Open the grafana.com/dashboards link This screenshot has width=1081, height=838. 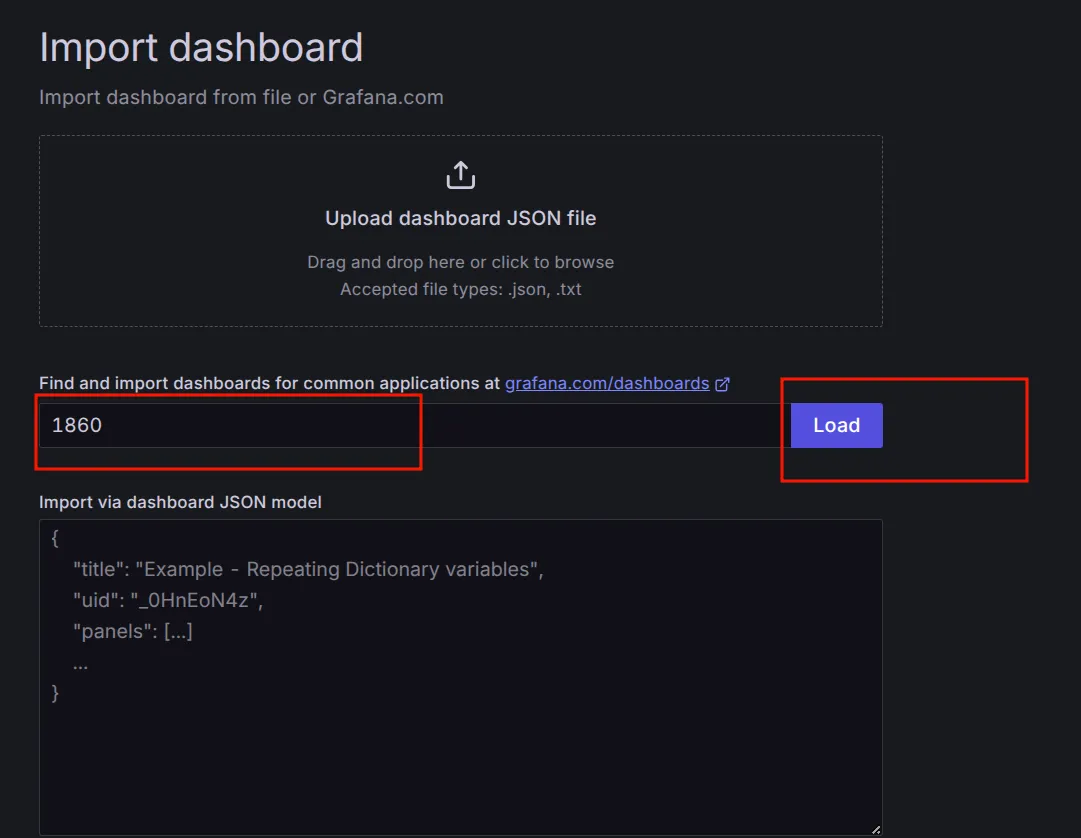607,383
